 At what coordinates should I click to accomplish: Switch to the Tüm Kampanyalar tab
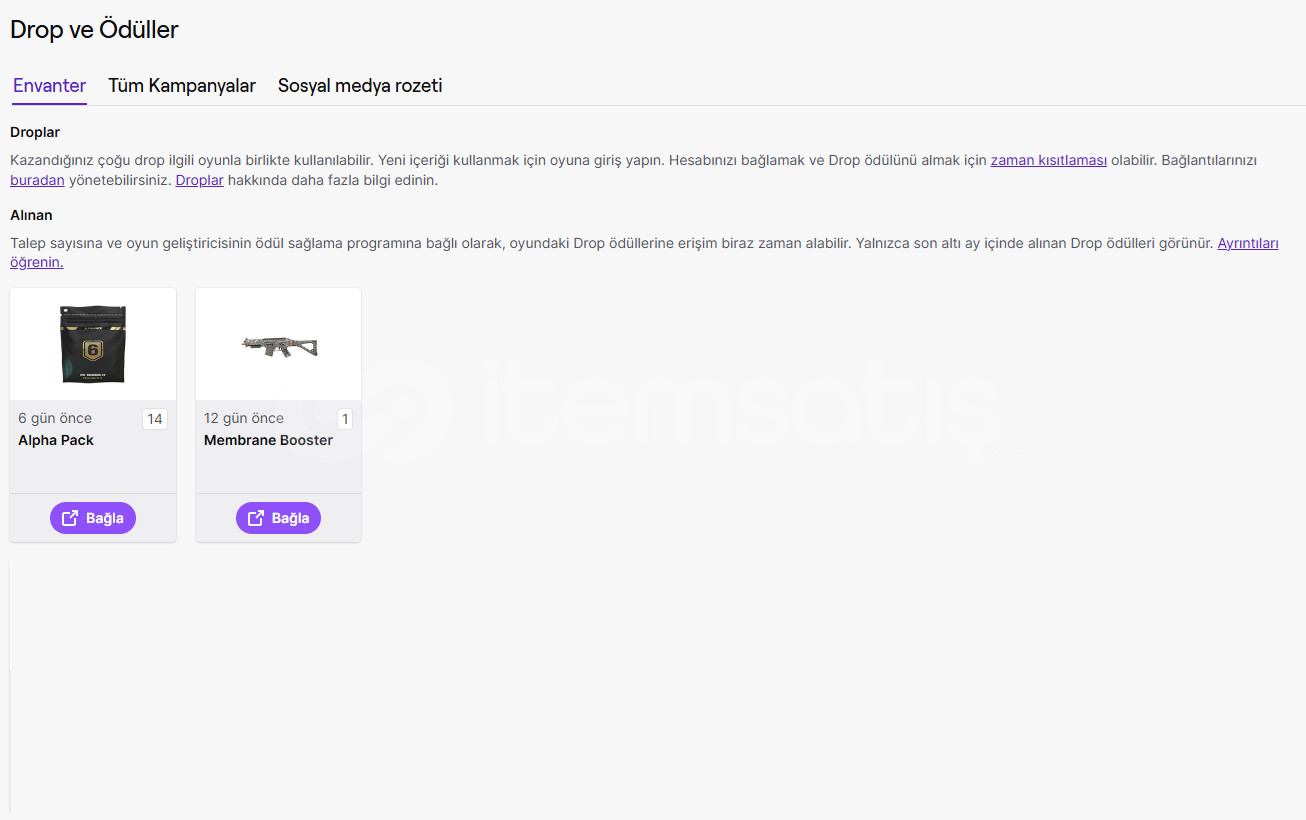click(x=182, y=86)
